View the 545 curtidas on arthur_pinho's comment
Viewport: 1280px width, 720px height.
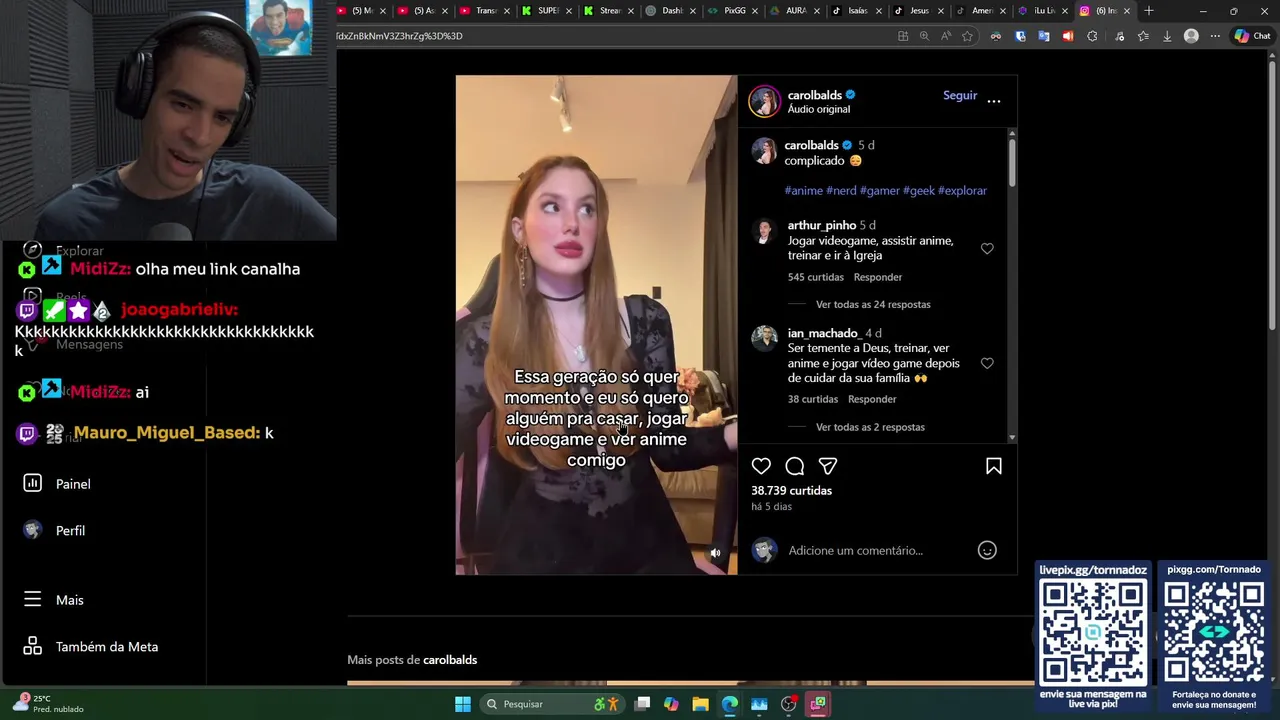tap(816, 277)
